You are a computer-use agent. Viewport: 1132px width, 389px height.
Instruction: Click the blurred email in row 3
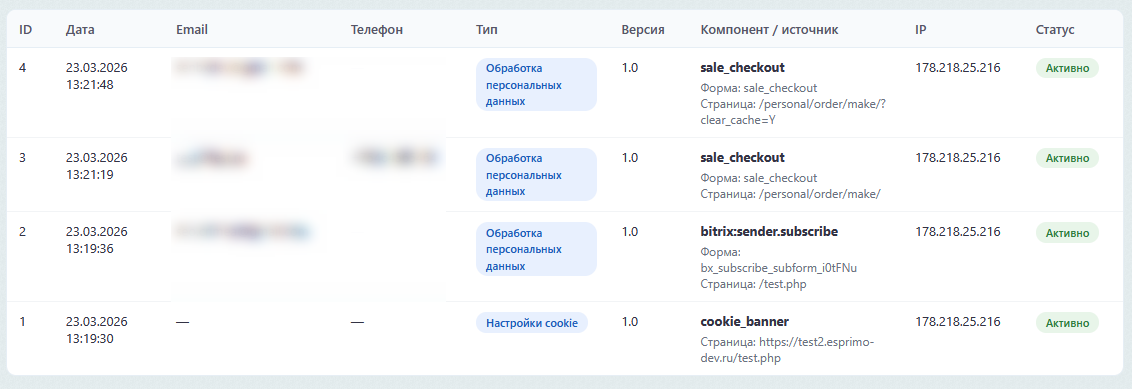(x=213, y=157)
